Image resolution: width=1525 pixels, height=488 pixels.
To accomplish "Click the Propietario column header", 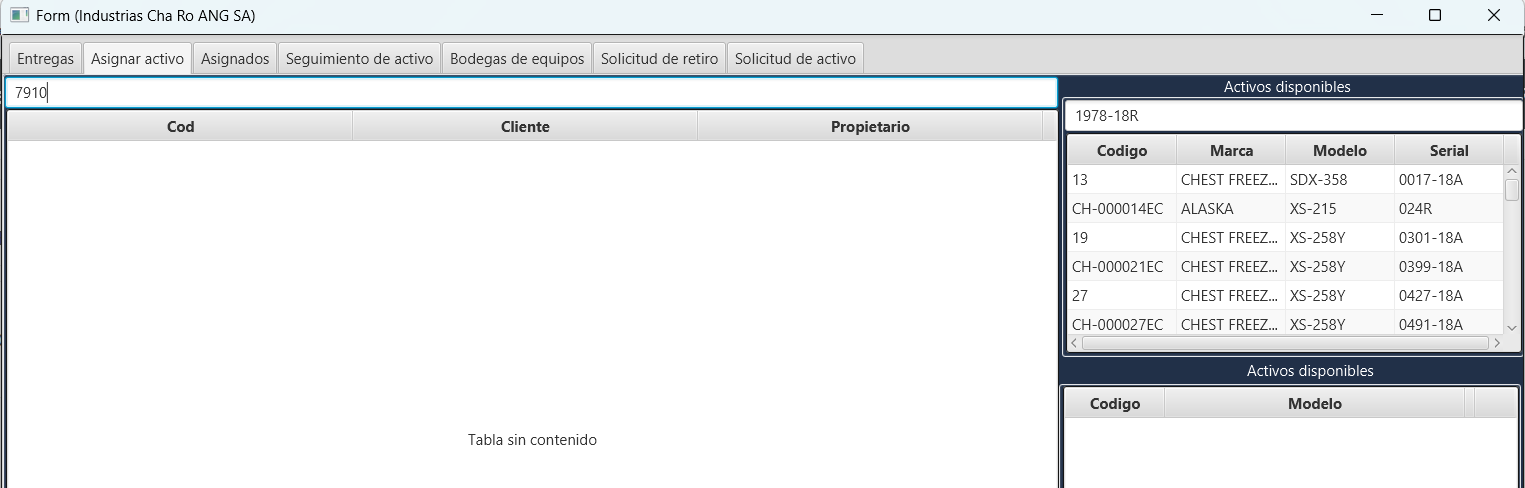I will coord(870,126).
